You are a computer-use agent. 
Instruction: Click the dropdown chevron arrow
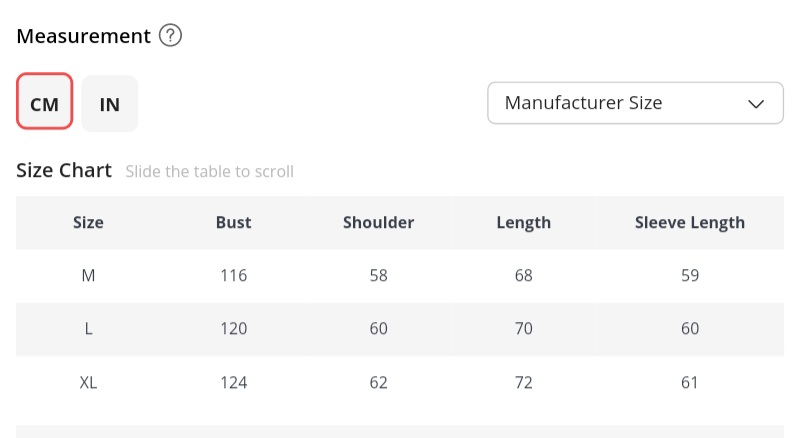click(x=757, y=103)
